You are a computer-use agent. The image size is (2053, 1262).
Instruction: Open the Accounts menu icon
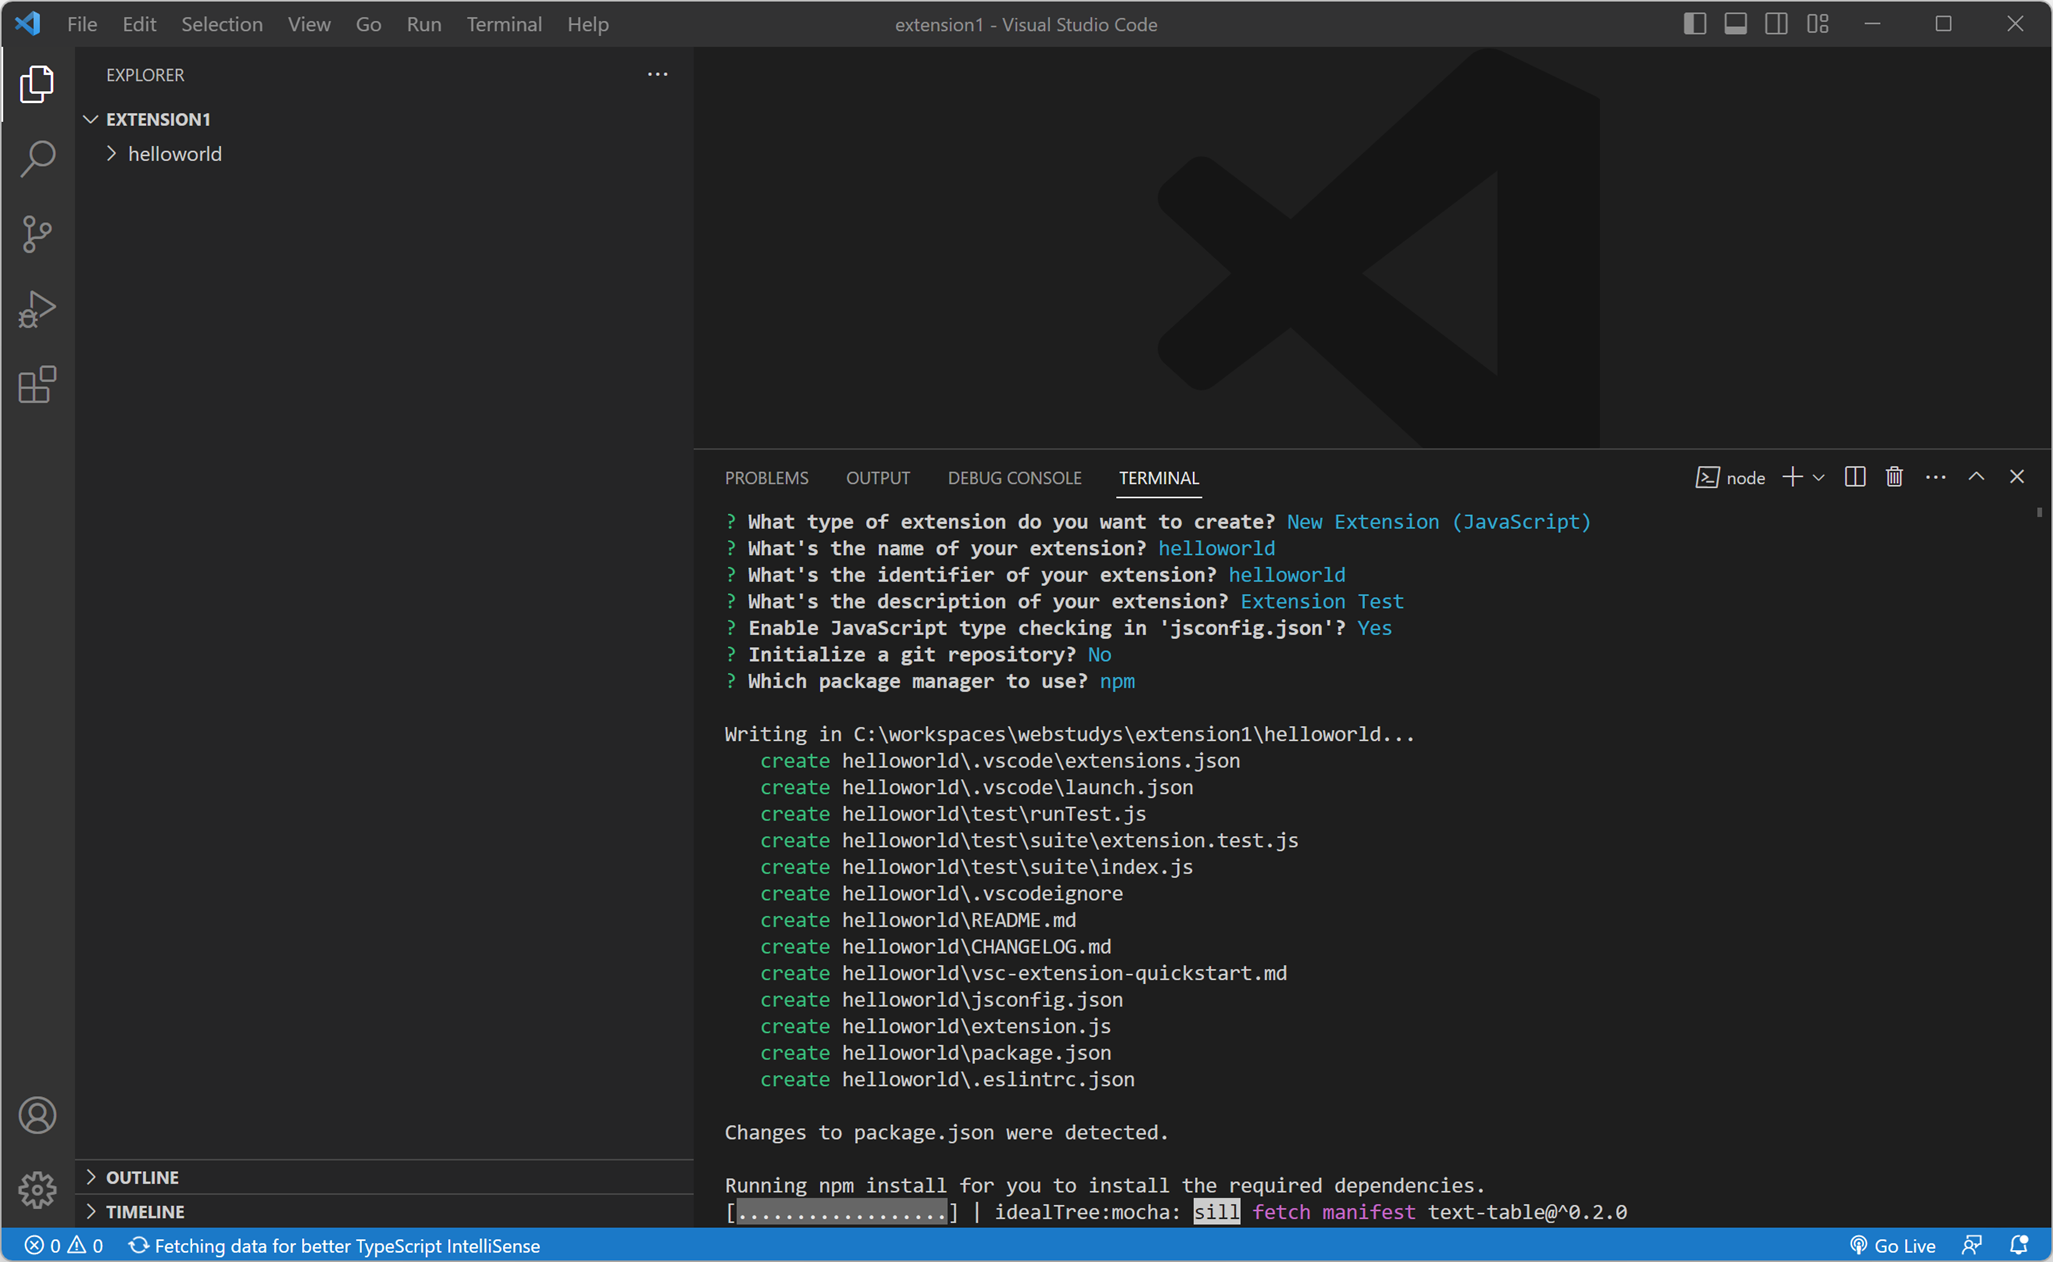tap(37, 1114)
